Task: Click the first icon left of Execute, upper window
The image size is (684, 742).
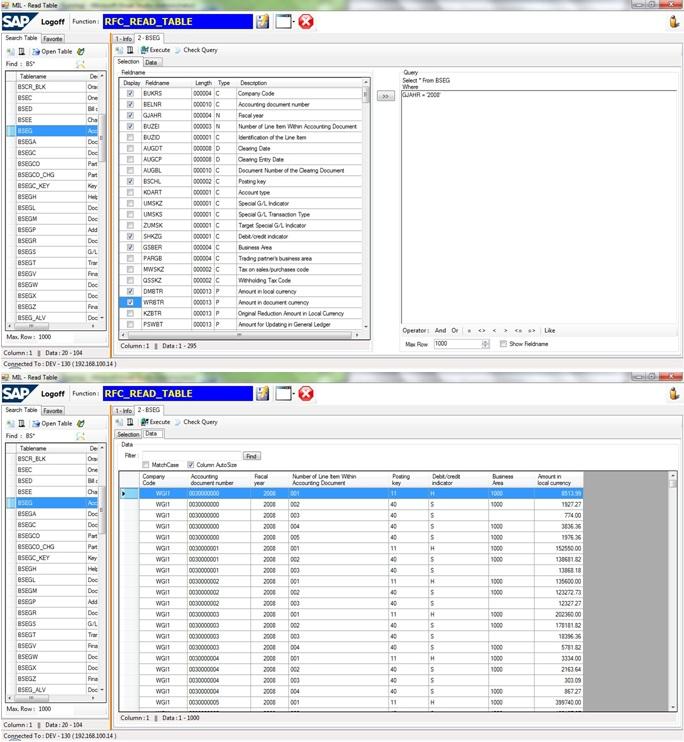Action: click(119, 50)
